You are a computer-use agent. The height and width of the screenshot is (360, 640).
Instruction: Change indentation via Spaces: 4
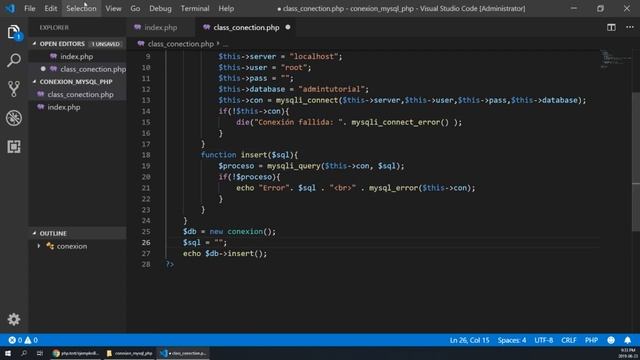pos(511,340)
